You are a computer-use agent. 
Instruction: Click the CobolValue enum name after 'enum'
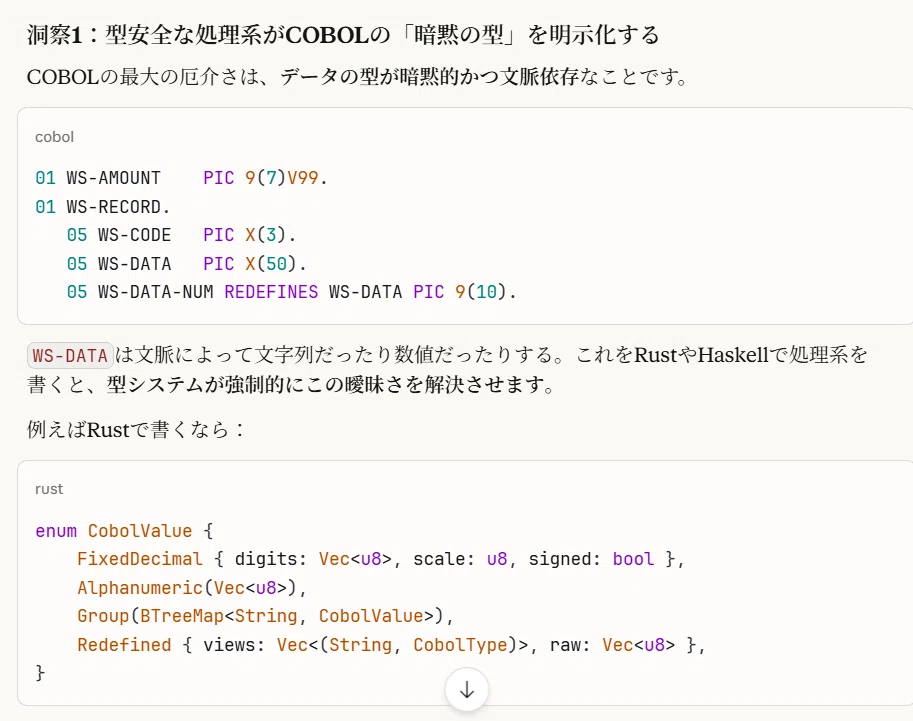coord(140,531)
